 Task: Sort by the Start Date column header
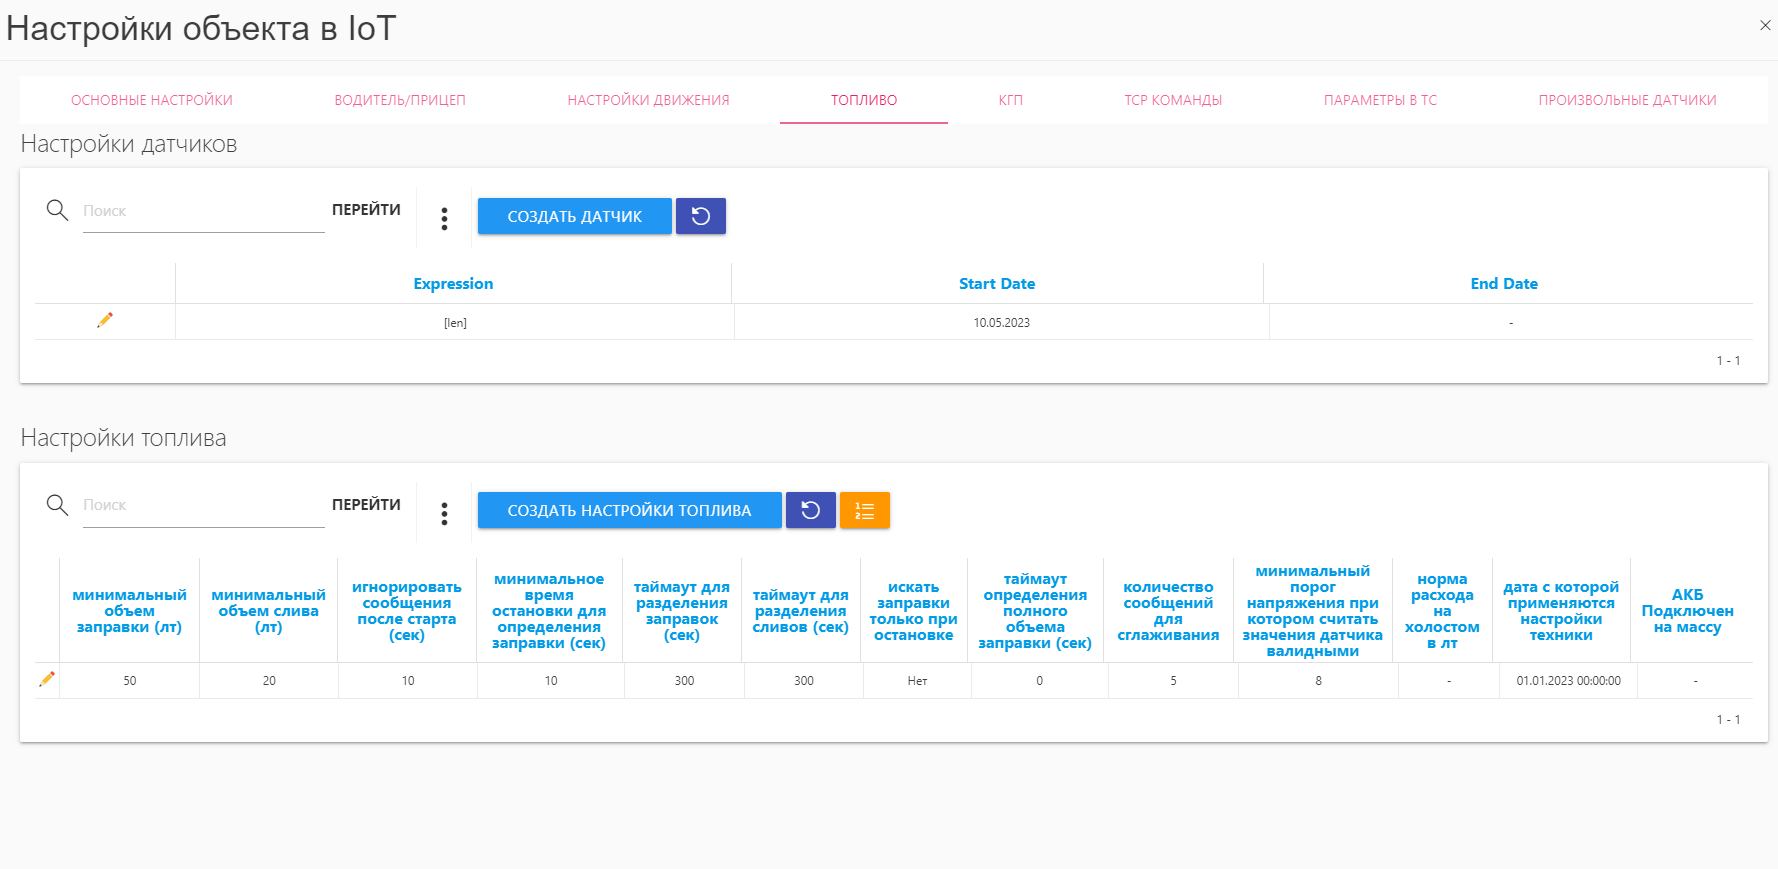[997, 284]
